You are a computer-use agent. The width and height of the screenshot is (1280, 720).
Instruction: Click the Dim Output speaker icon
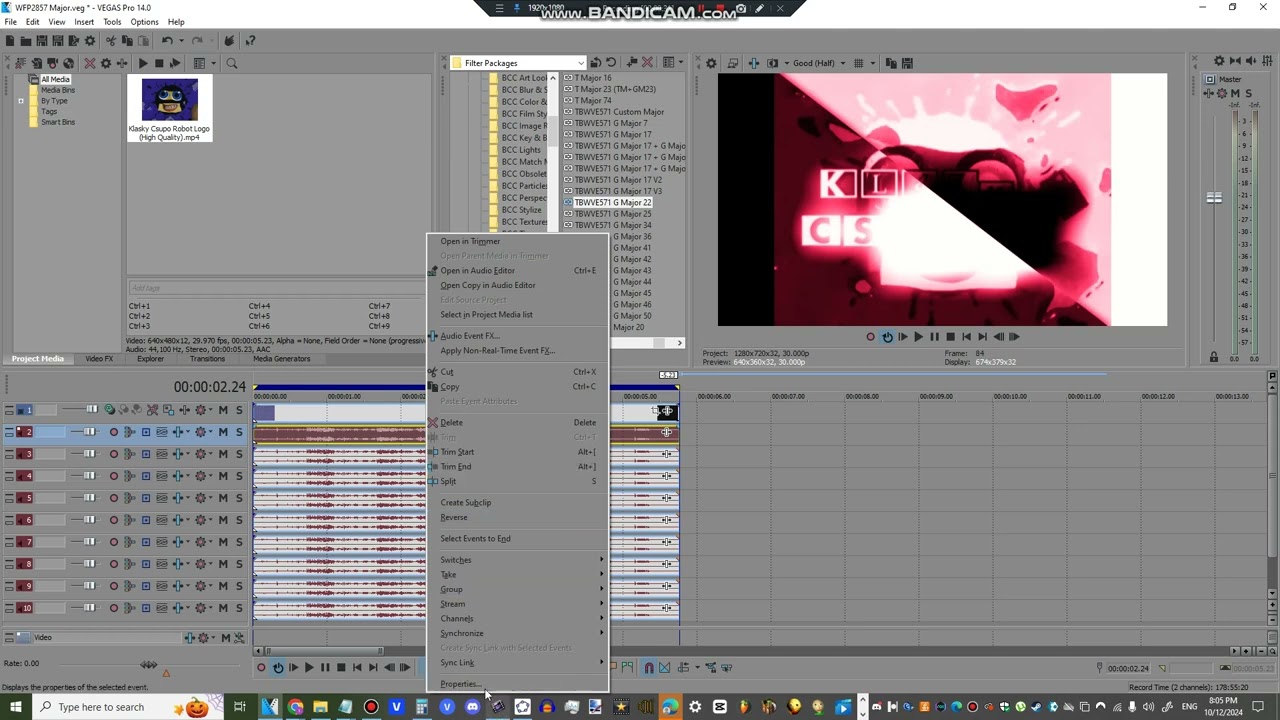click(x=1251, y=62)
